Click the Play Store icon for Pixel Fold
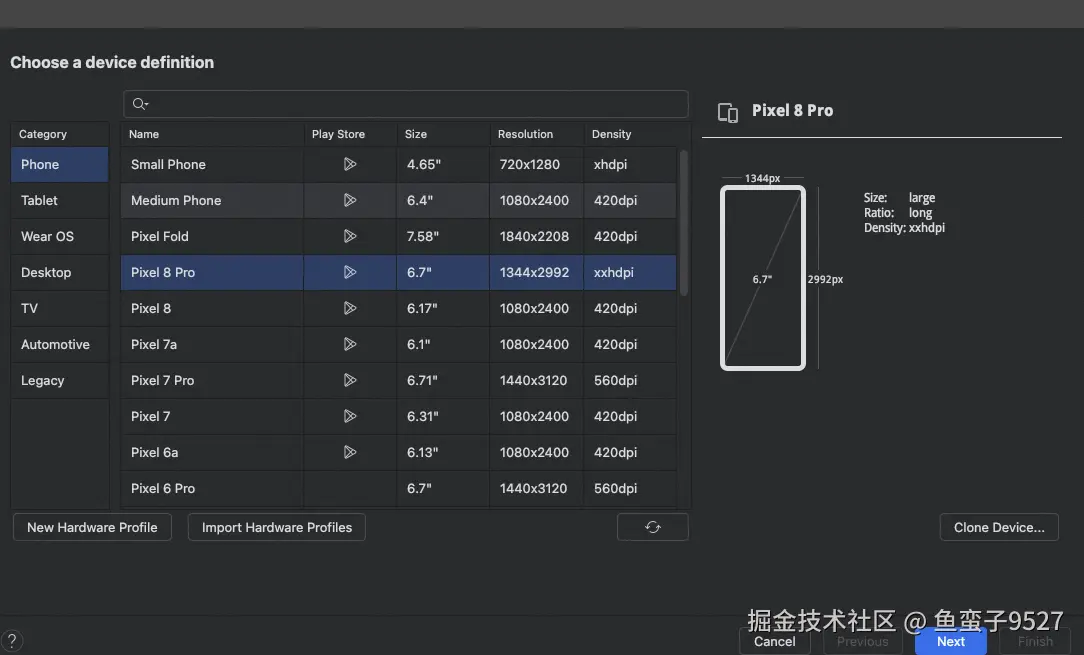Screen dimensions: 1084x655 [x=350, y=236]
